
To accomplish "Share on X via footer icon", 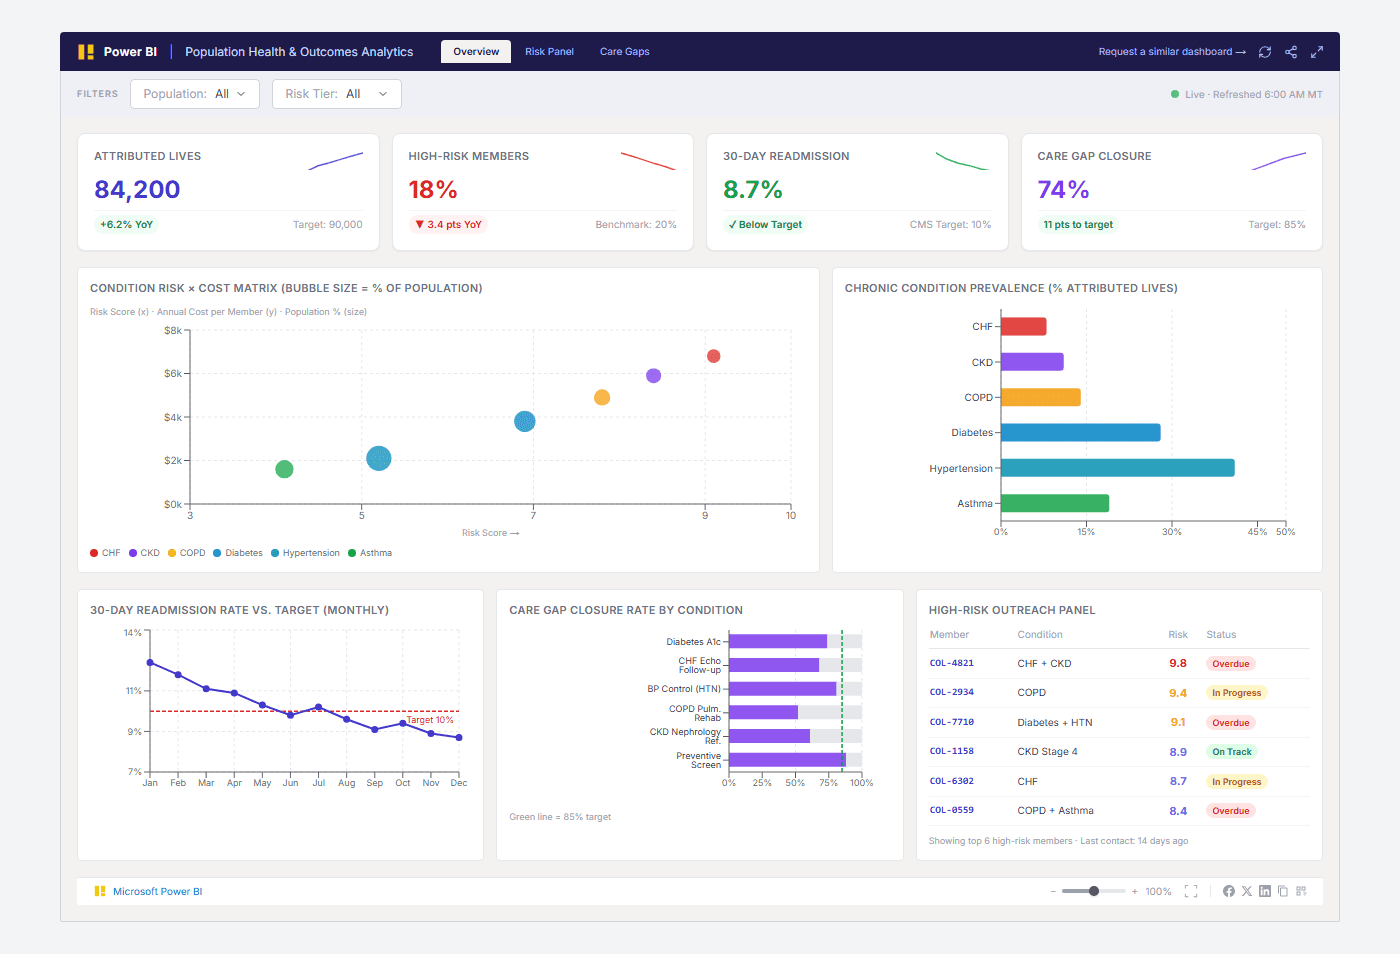I will click(1247, 891).
